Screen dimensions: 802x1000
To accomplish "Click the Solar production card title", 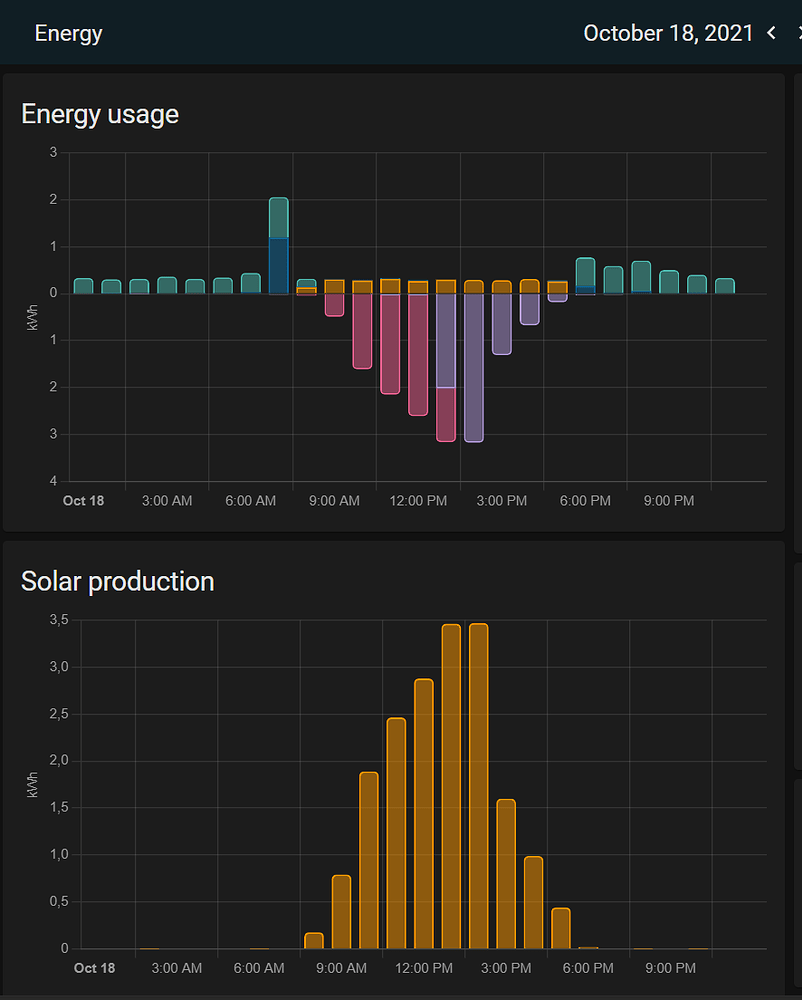I will click(117, 581).
